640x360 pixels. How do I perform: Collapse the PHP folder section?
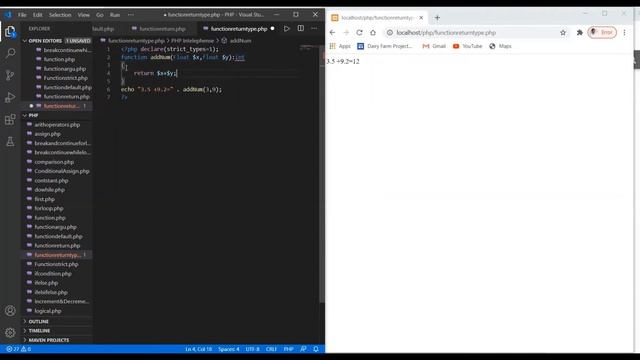[x=57, y=116]
